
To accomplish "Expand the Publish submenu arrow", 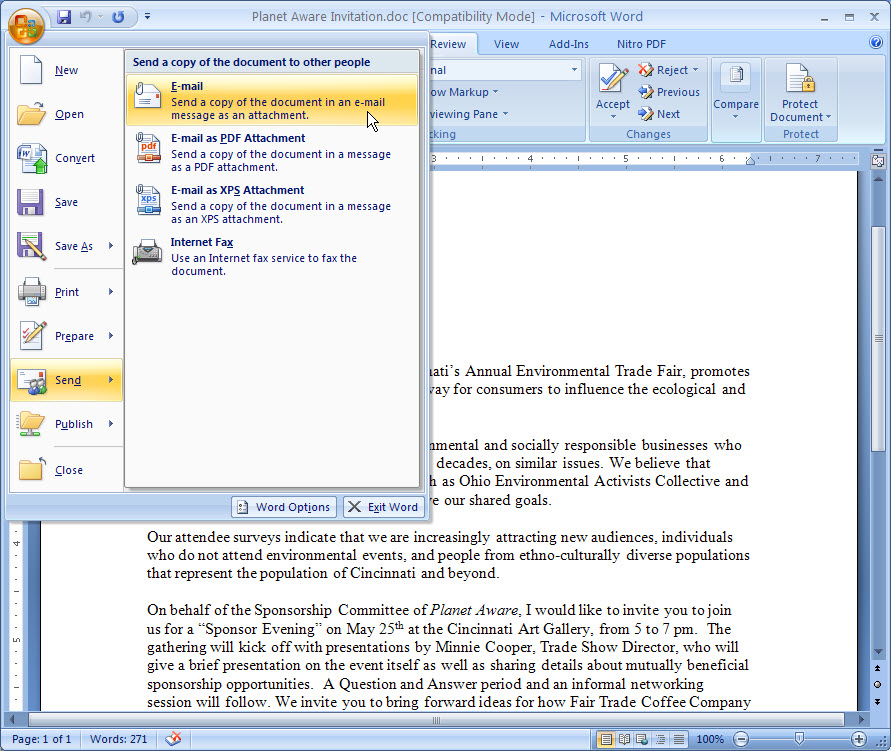I will pos(111,423).
